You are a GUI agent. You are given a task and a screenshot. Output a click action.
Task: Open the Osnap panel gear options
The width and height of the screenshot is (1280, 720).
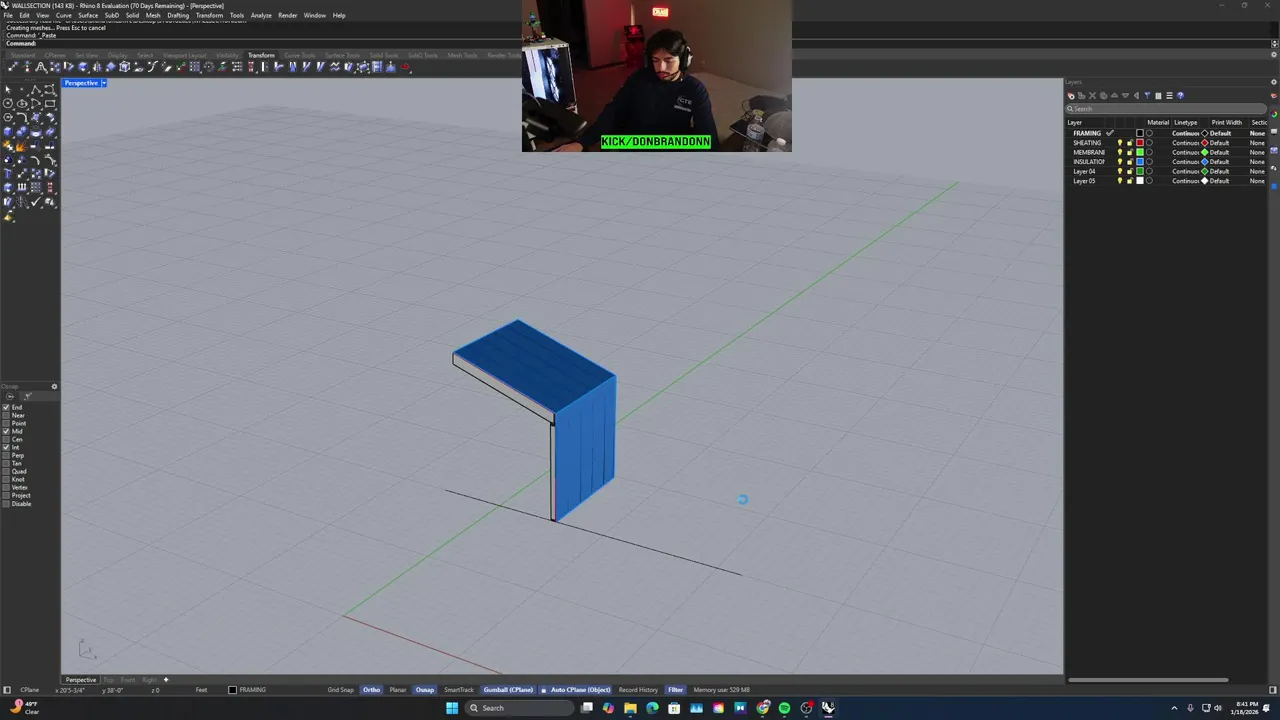click(54, 386)
